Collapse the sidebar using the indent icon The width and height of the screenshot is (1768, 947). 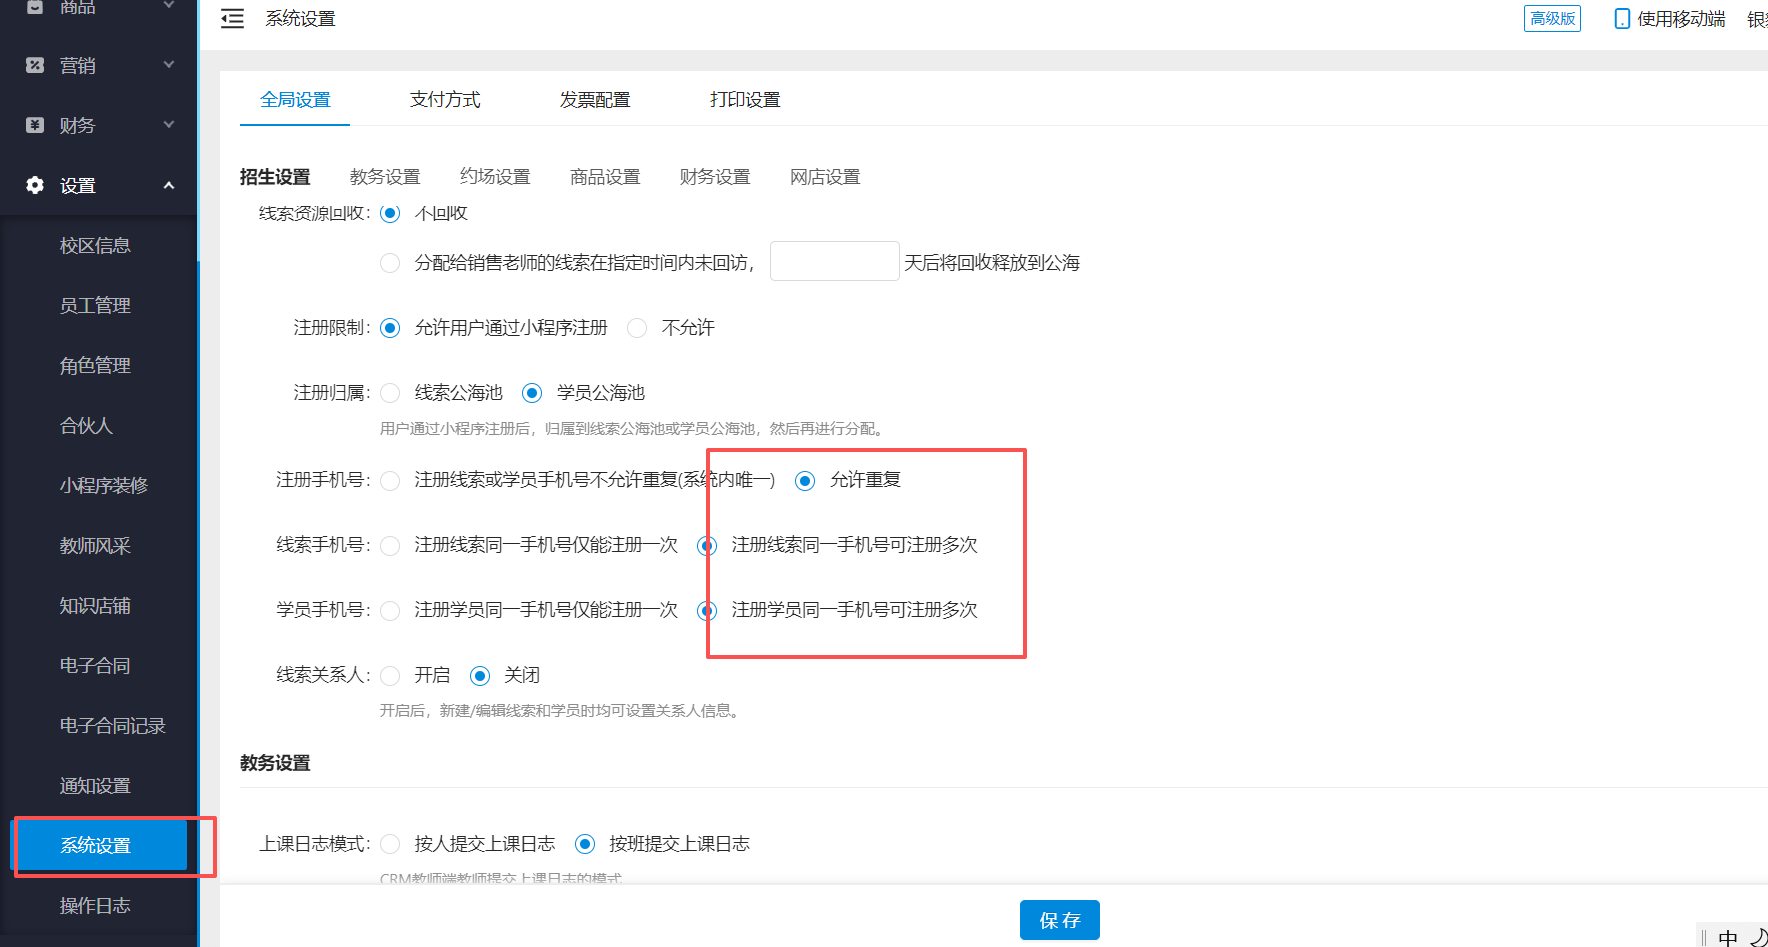(x=232, y=18)
